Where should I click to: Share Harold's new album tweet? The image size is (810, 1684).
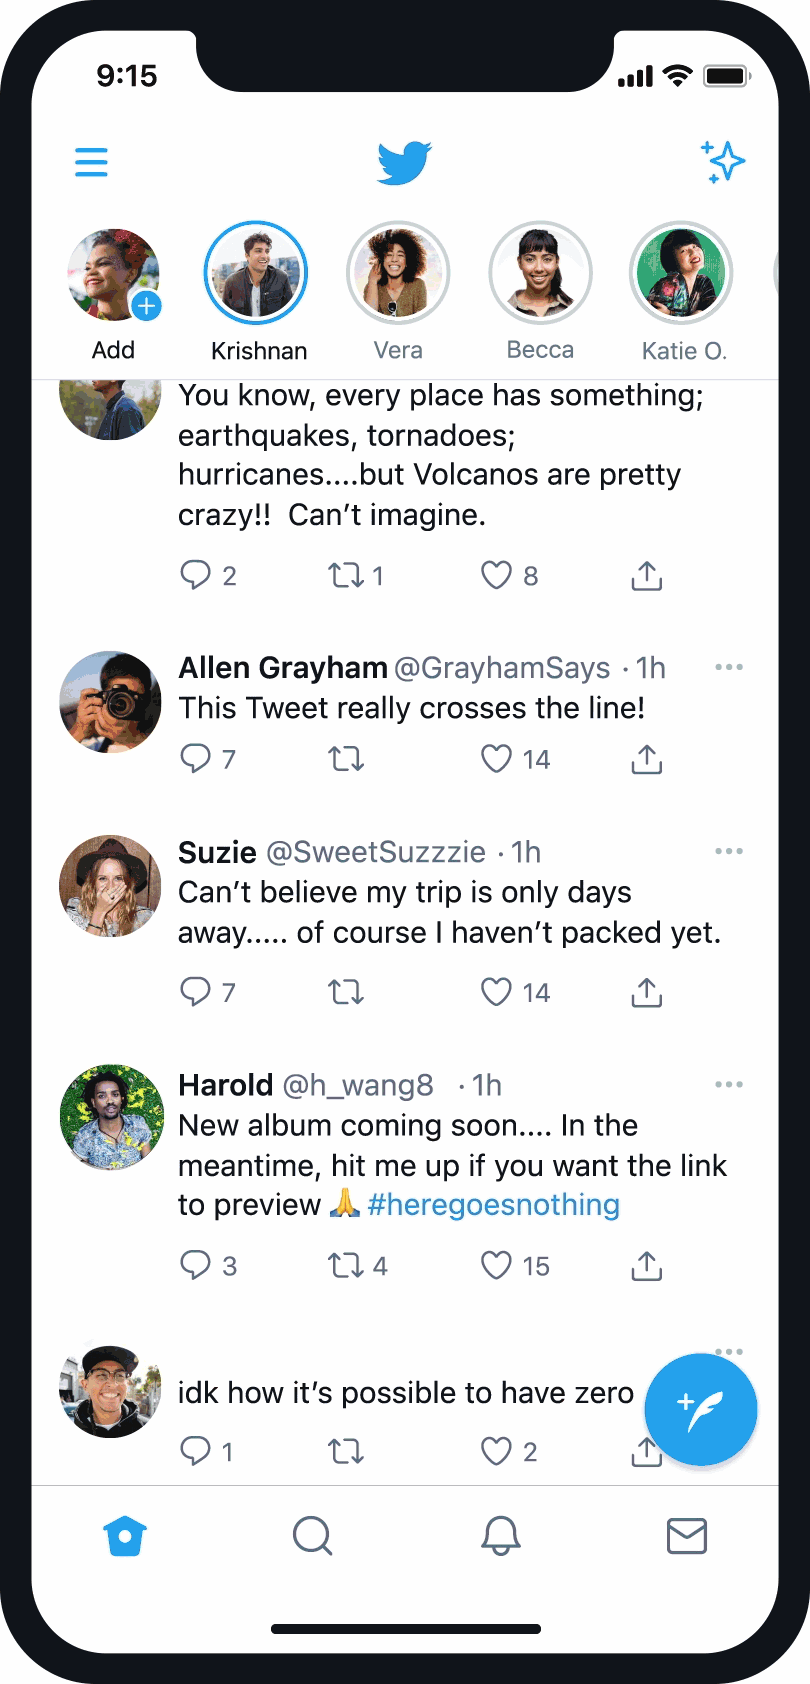tap(647, 1266)
